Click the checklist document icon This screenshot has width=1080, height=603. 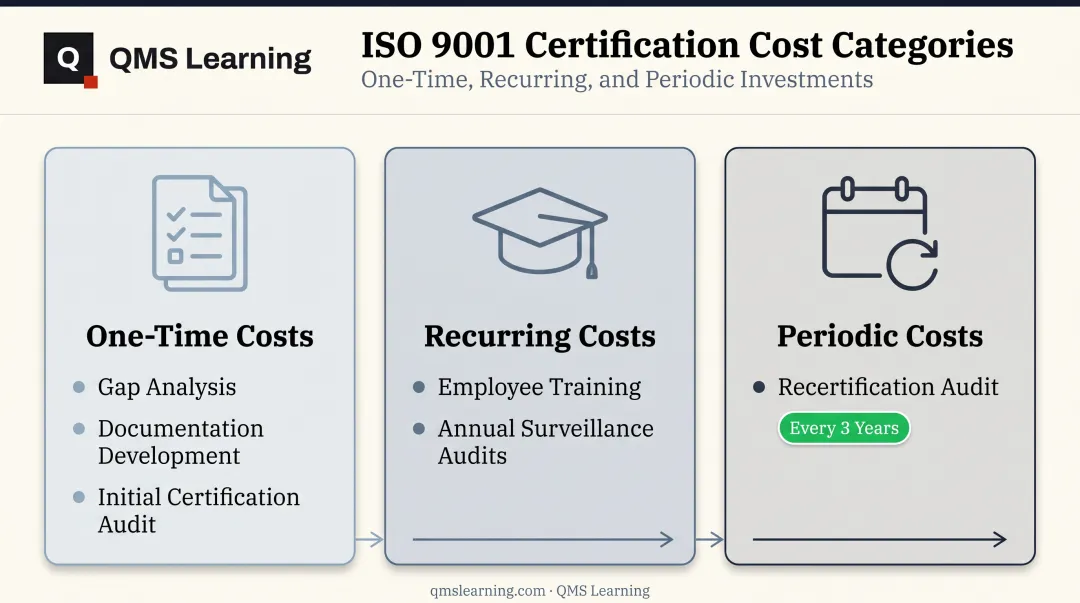point(200,233)
